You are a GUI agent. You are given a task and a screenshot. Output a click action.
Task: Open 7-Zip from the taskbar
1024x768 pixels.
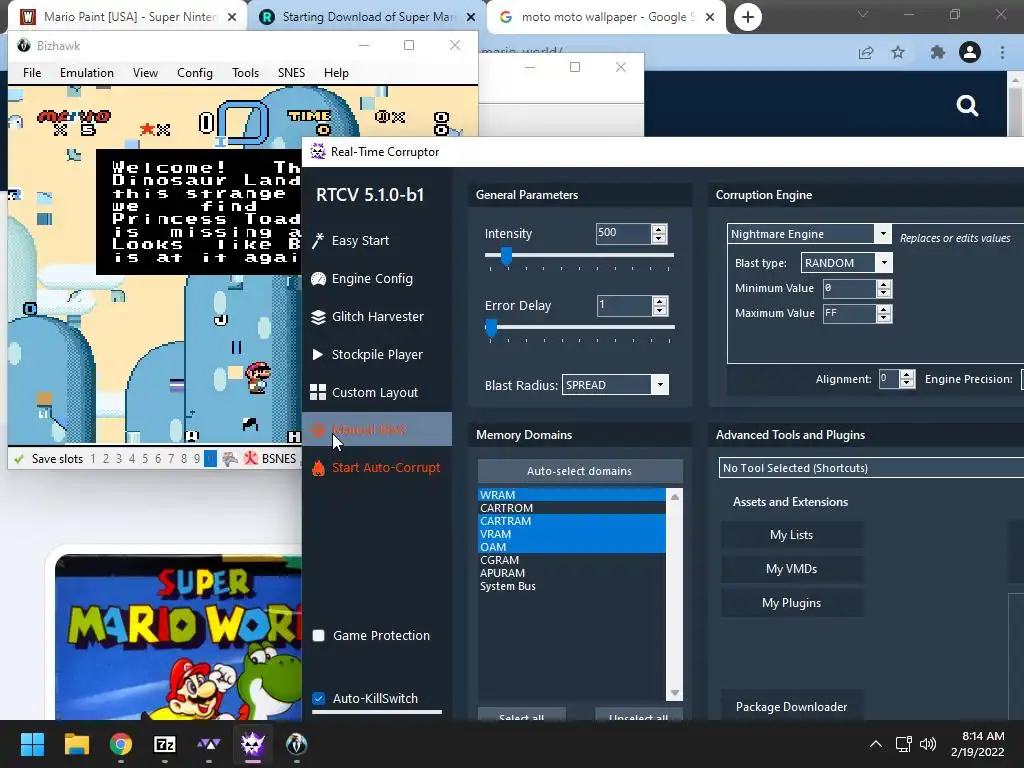pos(165,744)
